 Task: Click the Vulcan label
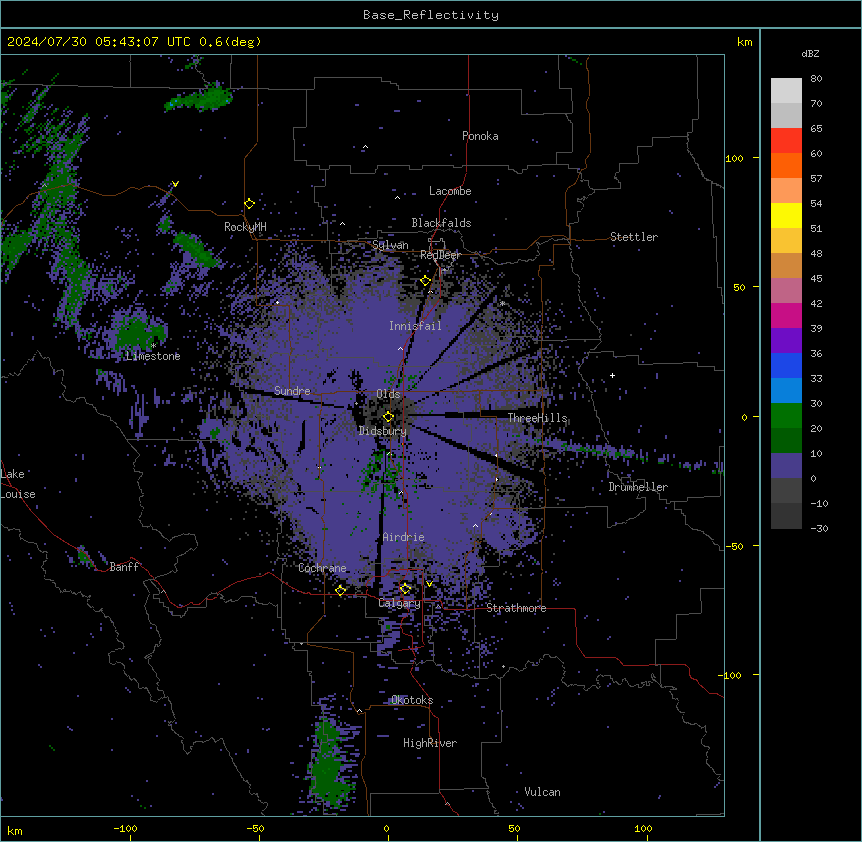tap(542, 792)
